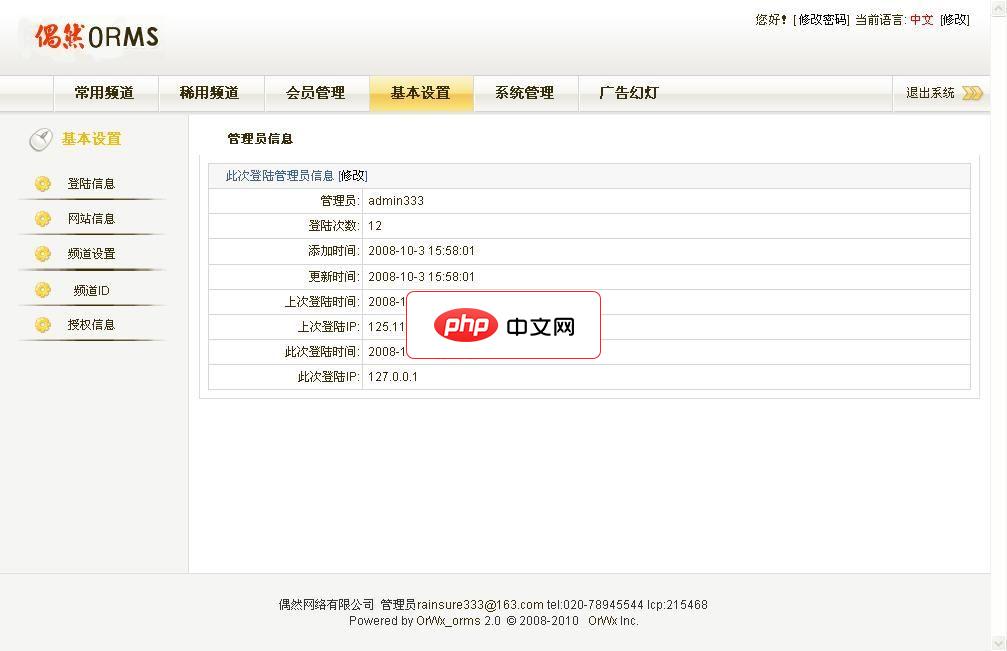Open 频道ID in the sidebar
The height and width of the screenshot is (651, 1007).
pos(91,291)
